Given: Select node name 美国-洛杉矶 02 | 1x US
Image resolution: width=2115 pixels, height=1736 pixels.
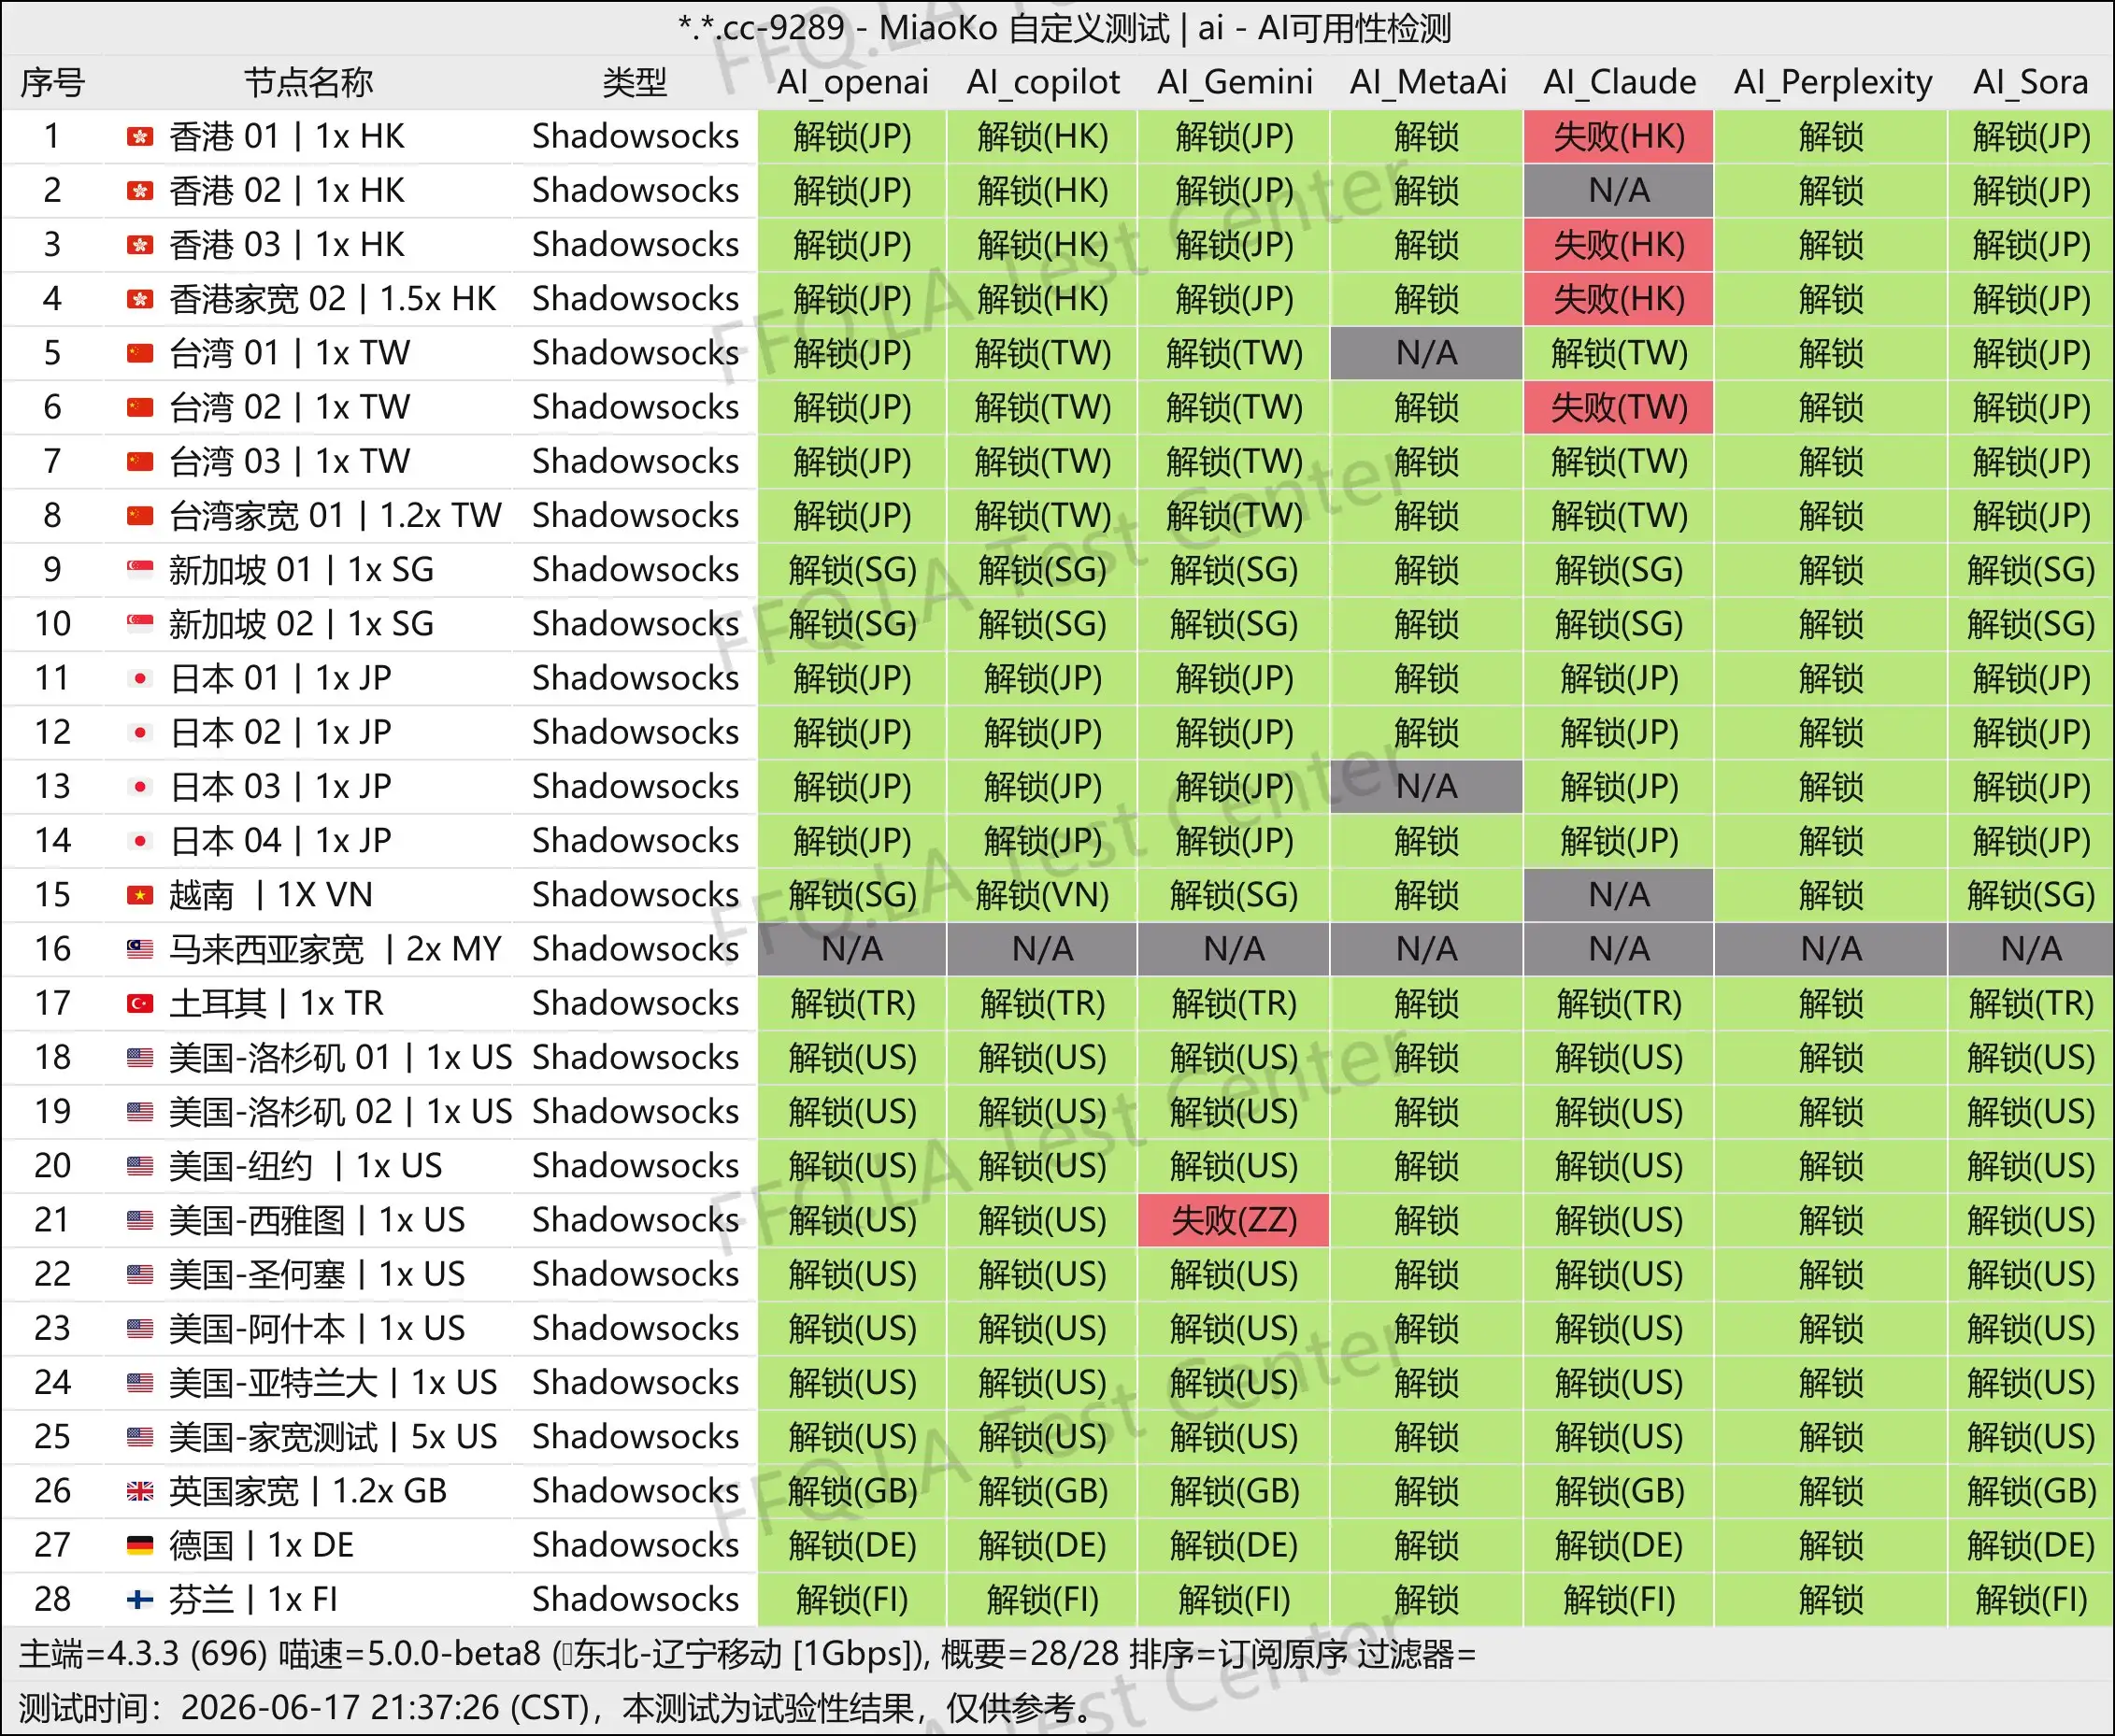Looking at the screenshot, I should 341,1112.
